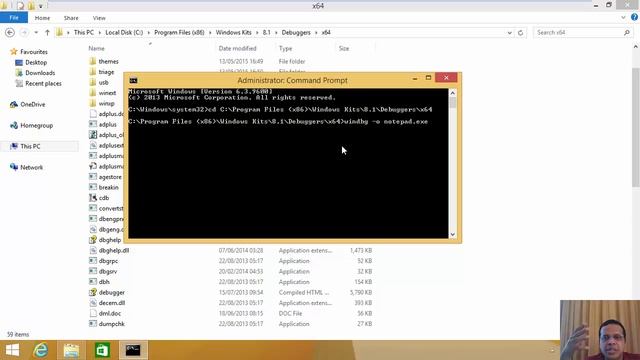Screen dimensions: 640x360
Task: Expand the address bar history dropdown
Action: (509, 32)
